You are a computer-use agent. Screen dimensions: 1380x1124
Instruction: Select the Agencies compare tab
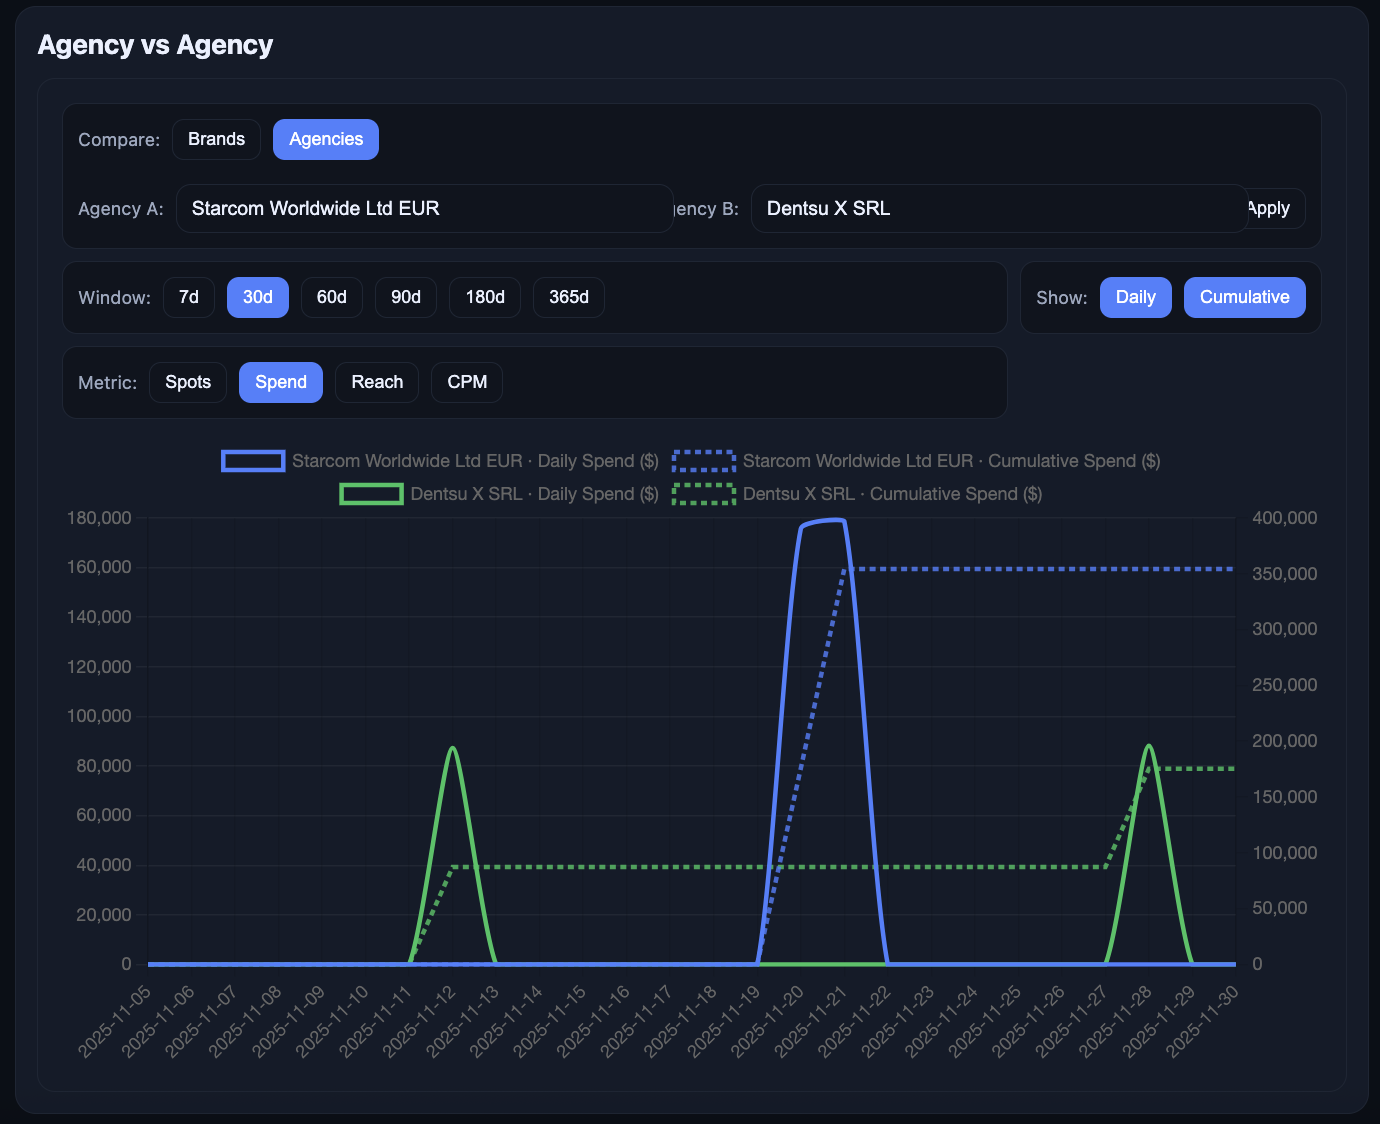click(x=325, y=139)
